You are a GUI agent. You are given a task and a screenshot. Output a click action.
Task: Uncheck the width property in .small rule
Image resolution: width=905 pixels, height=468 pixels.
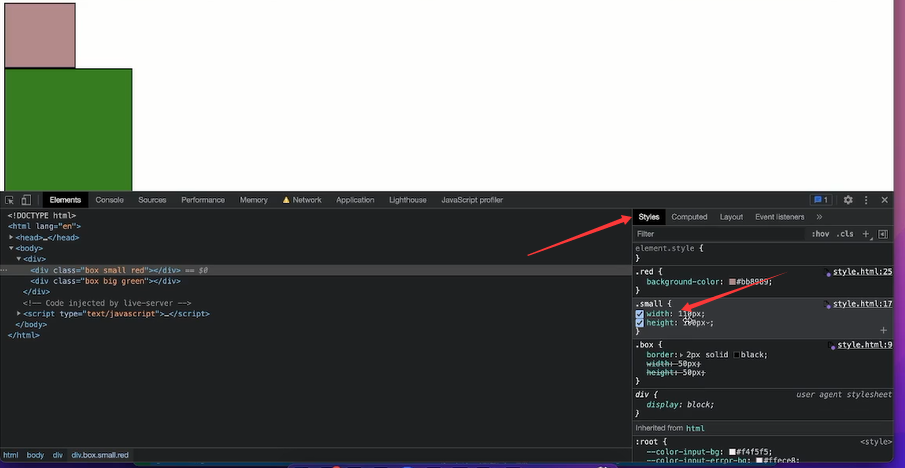(640, 314)
